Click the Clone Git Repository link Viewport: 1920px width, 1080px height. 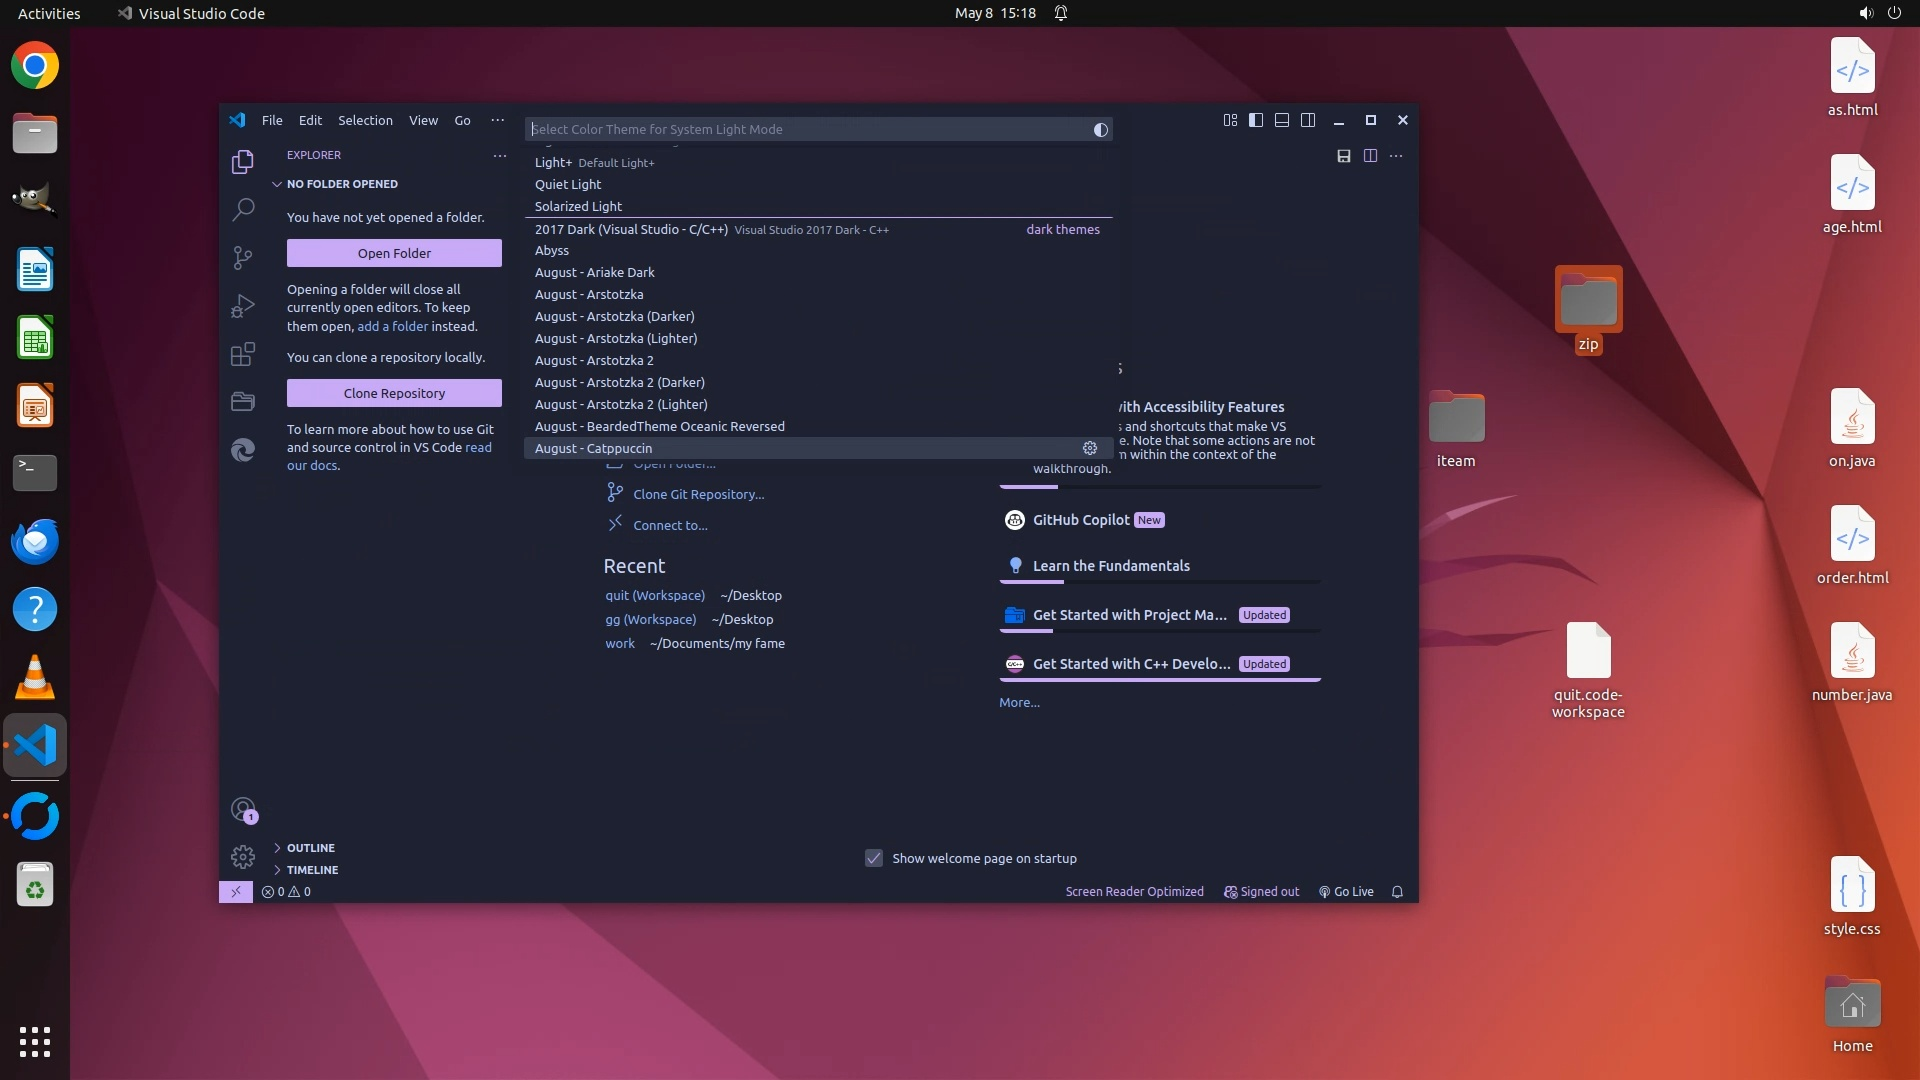pos(698,494)
